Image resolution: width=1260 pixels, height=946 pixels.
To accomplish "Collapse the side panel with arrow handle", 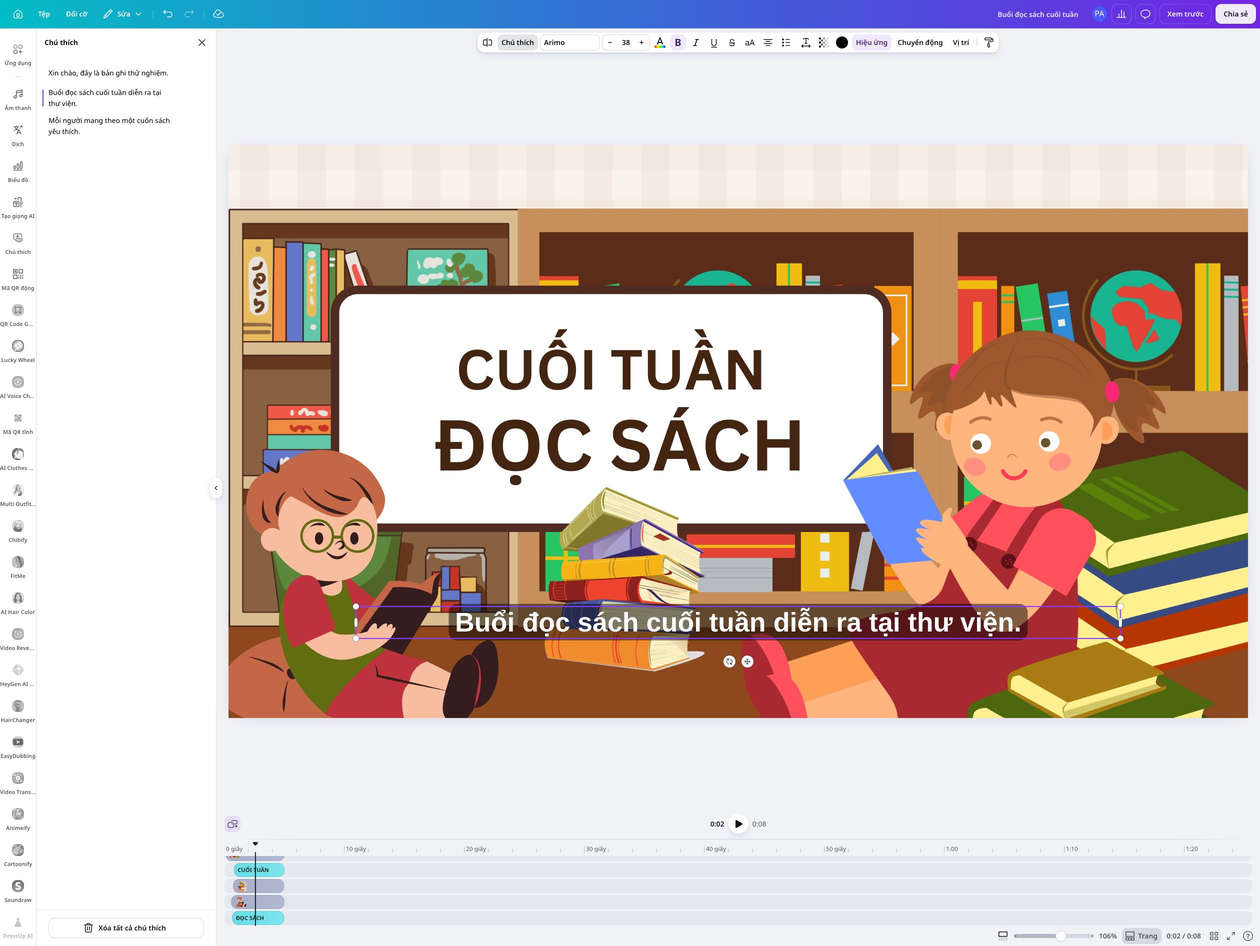I will [x=215, y=489].
